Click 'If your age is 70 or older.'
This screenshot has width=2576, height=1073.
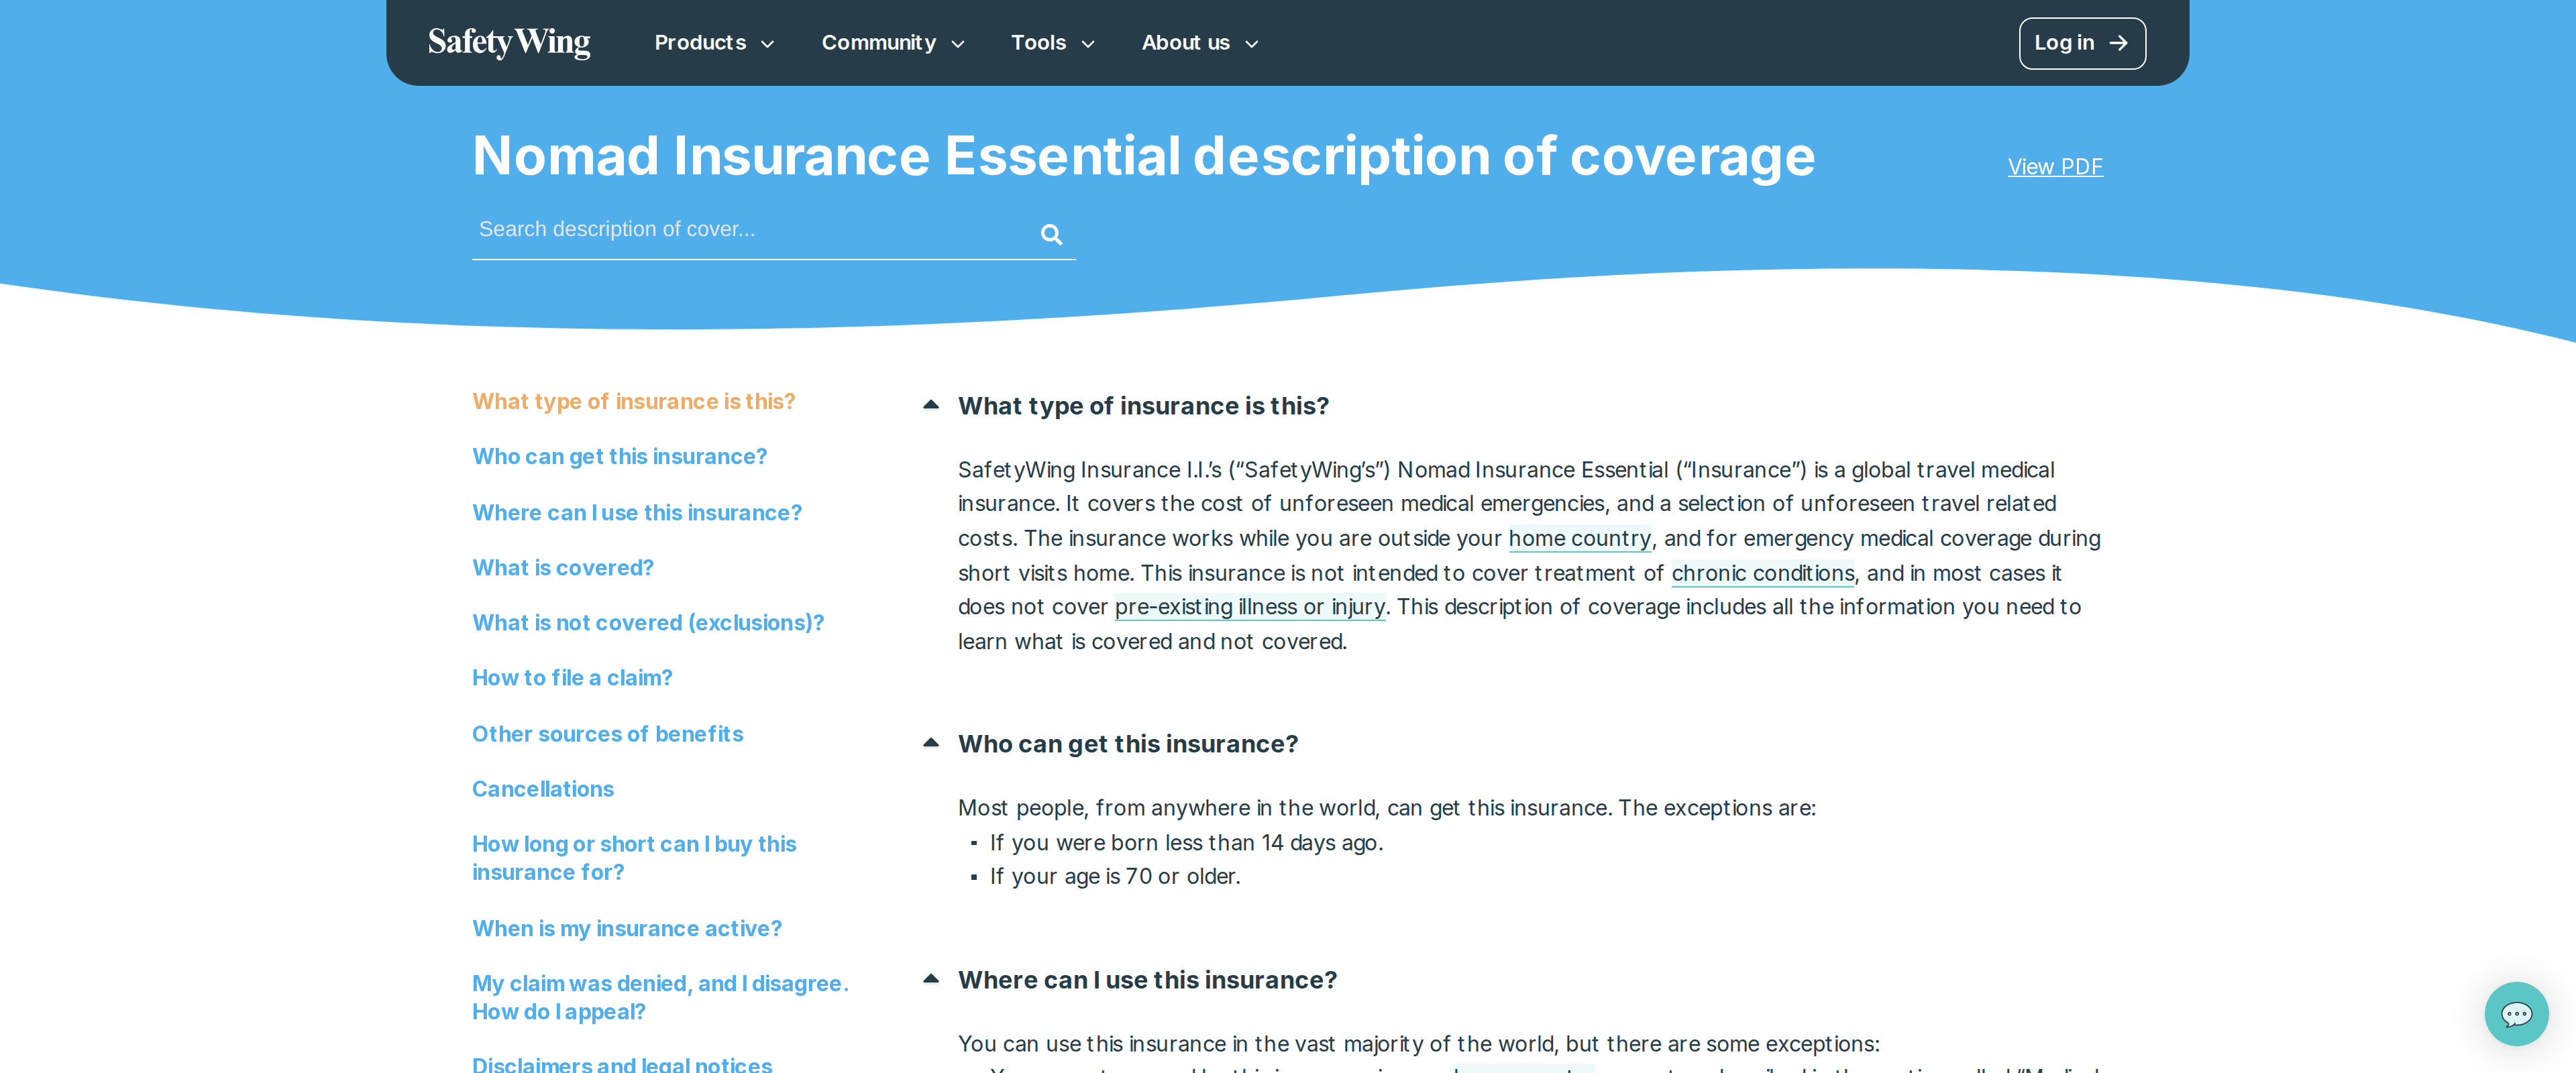(x=1115, y=876)
